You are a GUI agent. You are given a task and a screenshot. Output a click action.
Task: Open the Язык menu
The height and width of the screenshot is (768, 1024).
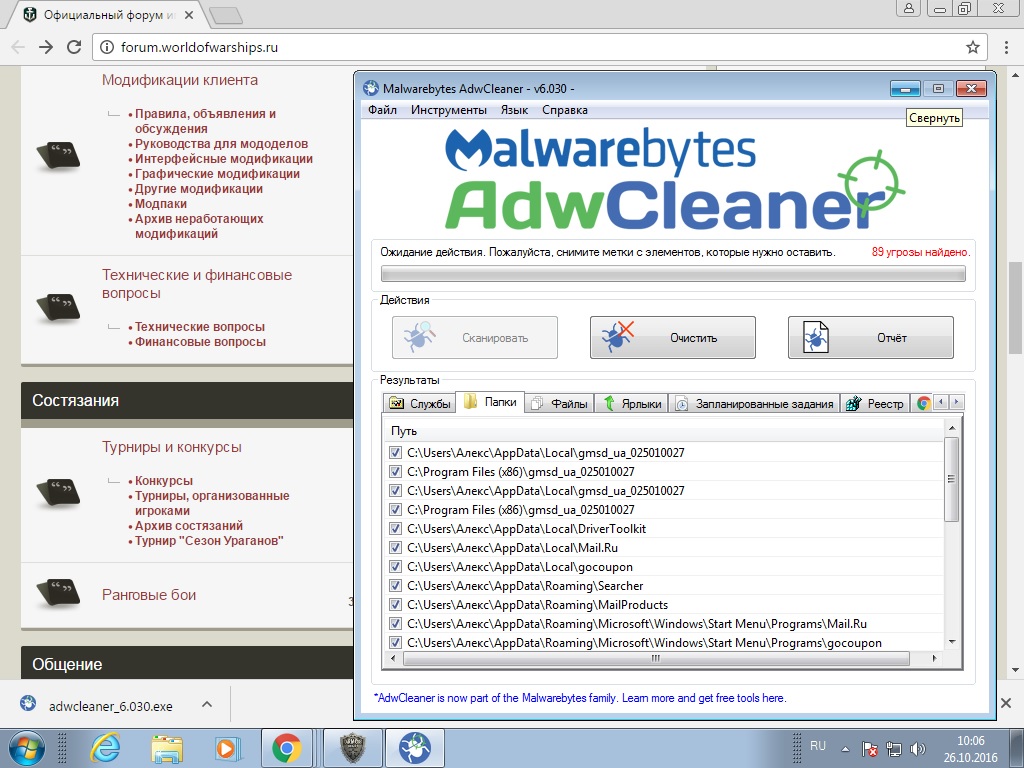pyautogui.click(x=514, y=110)
